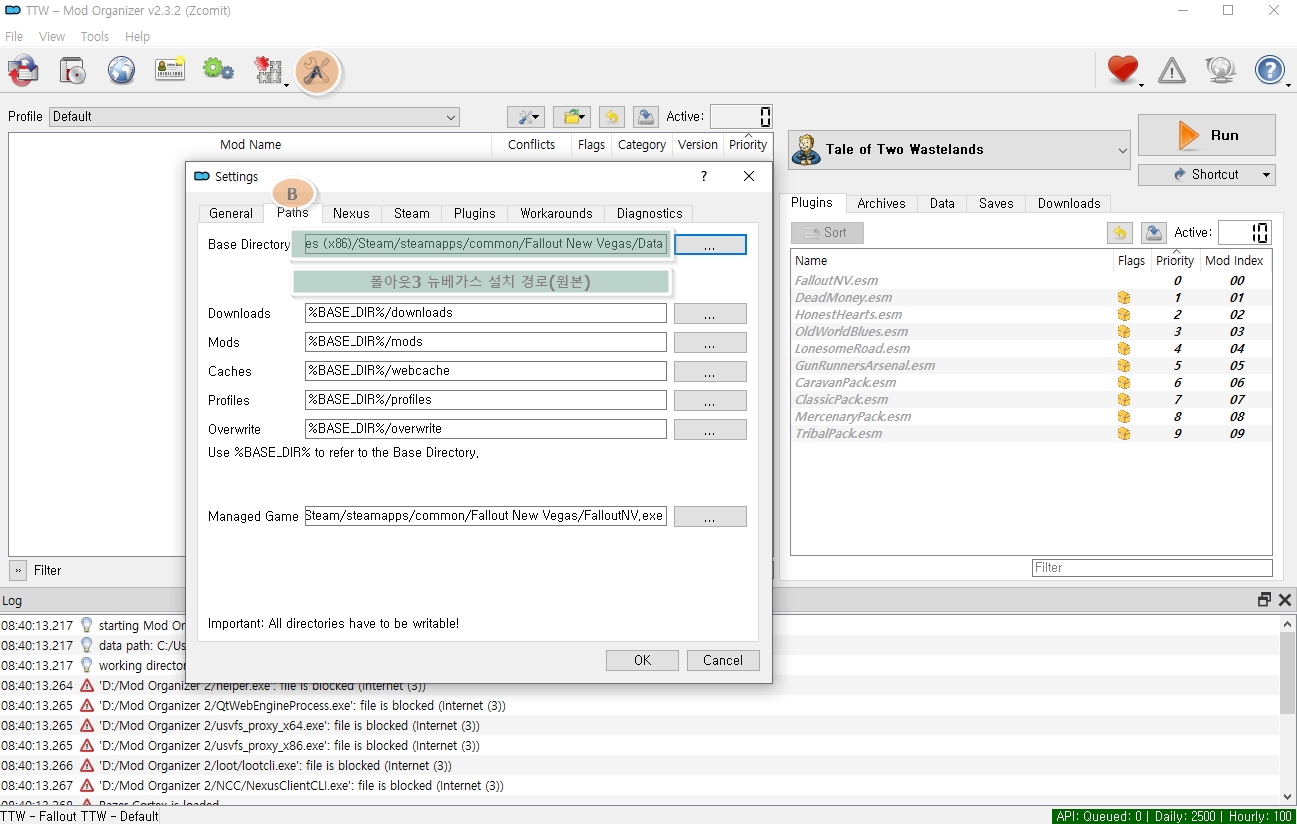Browse for Downloads directory path

point(710,314)
